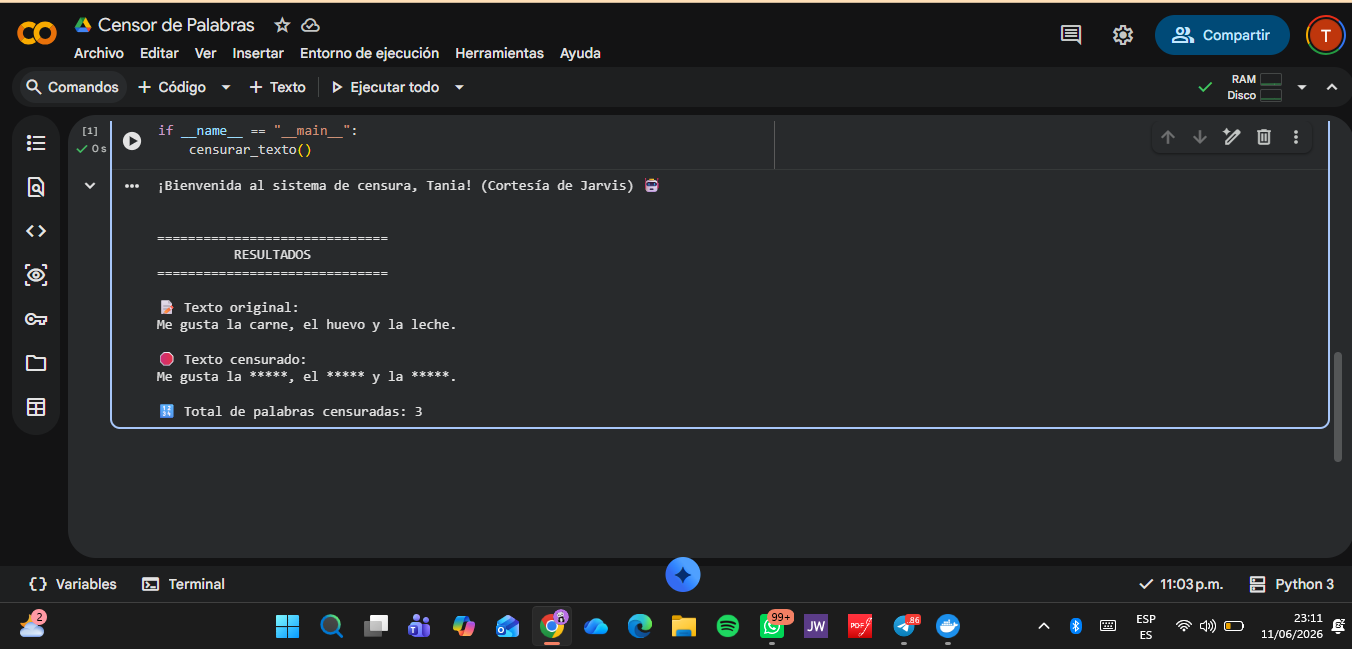1352x649 pixels.
Task: Open the Ayuda menu
Action: coord(580,53)
